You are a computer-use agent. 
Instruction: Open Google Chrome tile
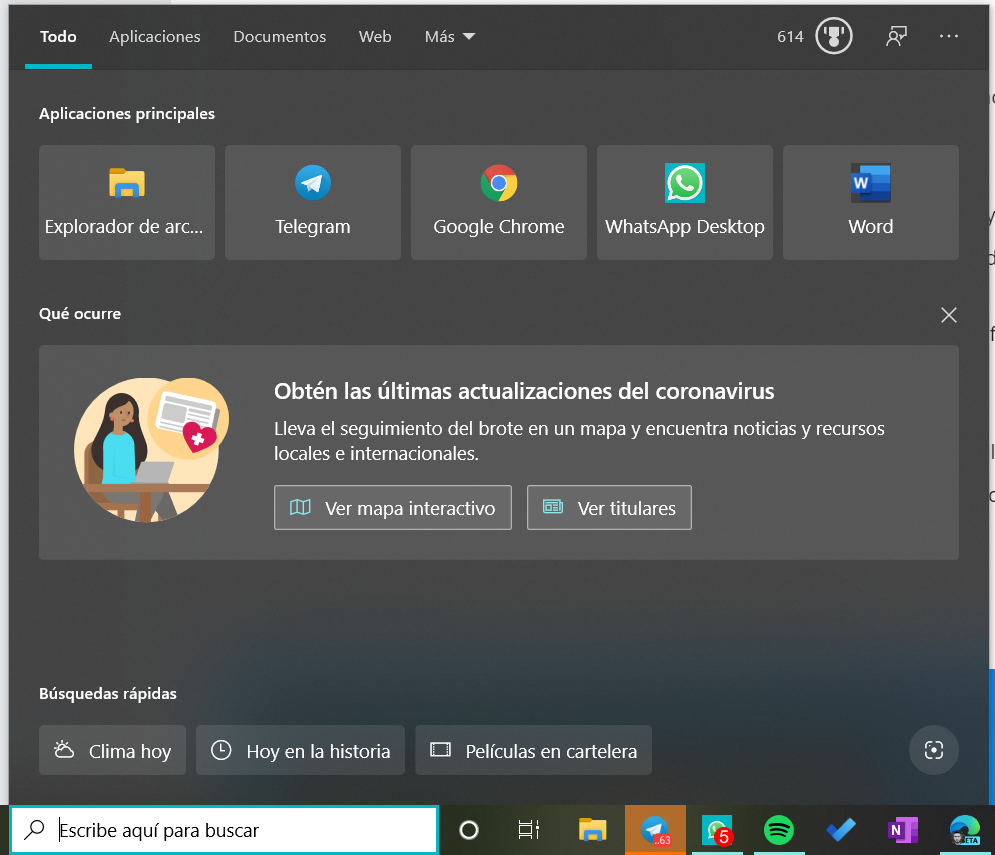499,202
